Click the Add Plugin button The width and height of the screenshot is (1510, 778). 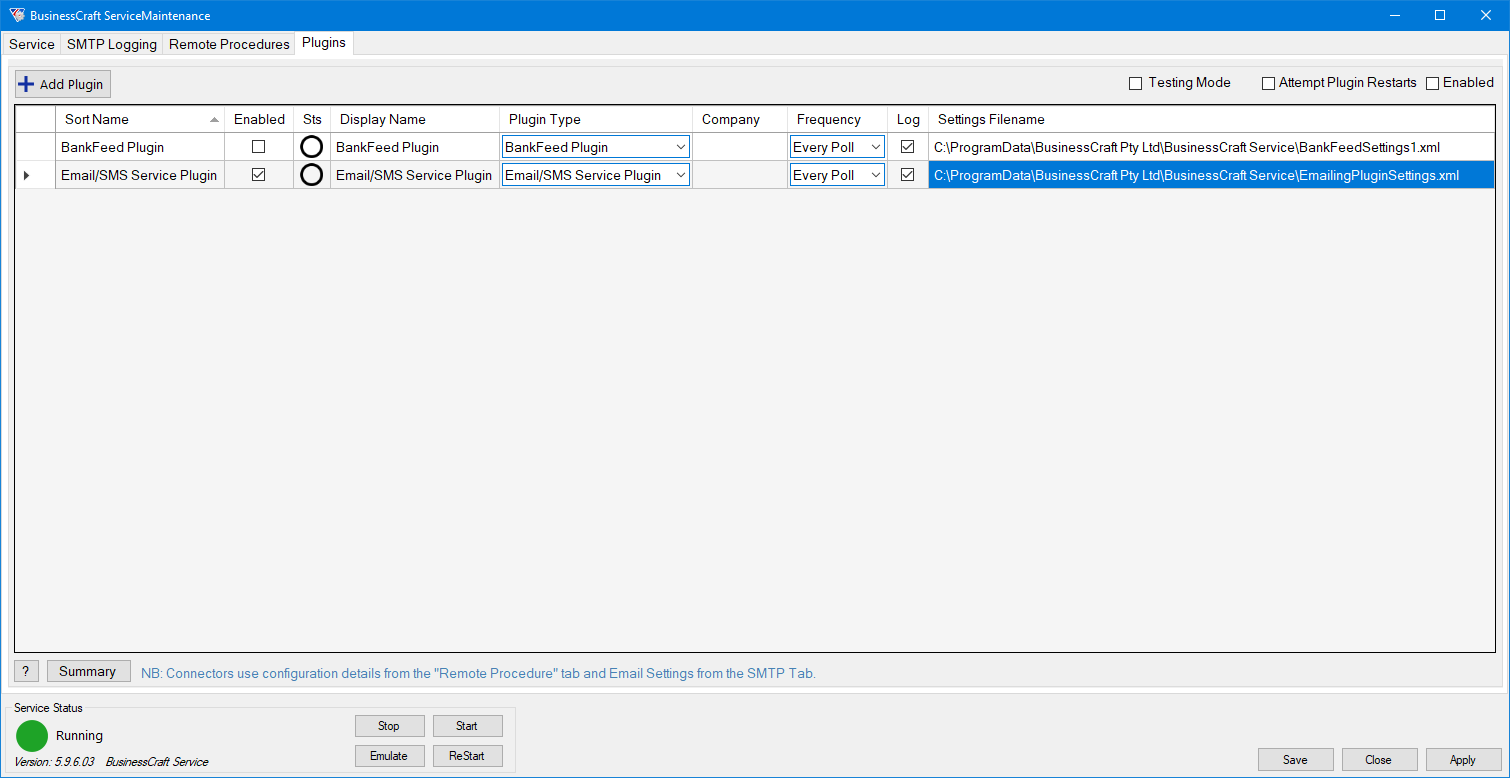pyautogui.click(x=62, y=84)
